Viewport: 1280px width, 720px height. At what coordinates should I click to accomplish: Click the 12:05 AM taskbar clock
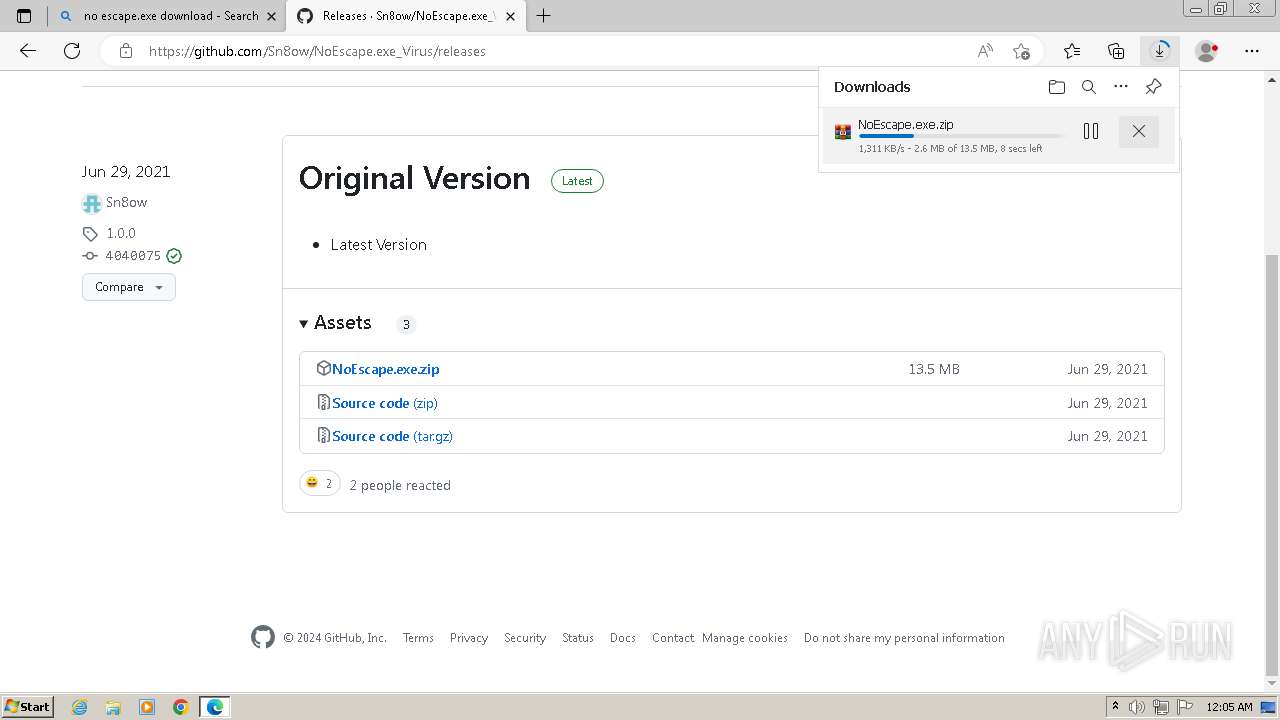pos(1229,707)
